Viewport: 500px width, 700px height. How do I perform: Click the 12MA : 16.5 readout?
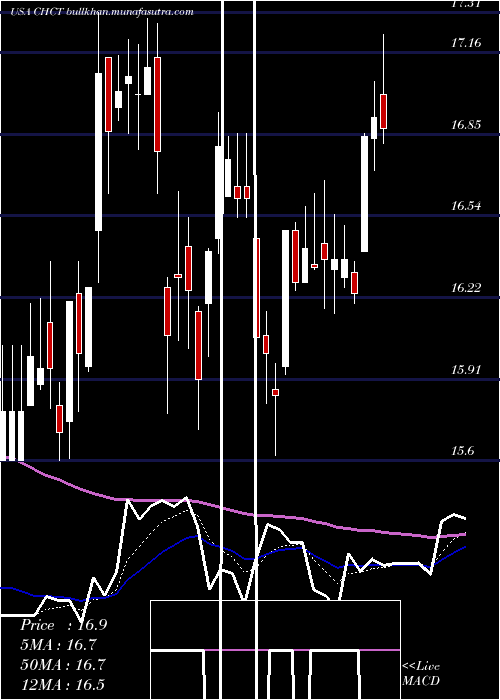(x=62, y=684)
